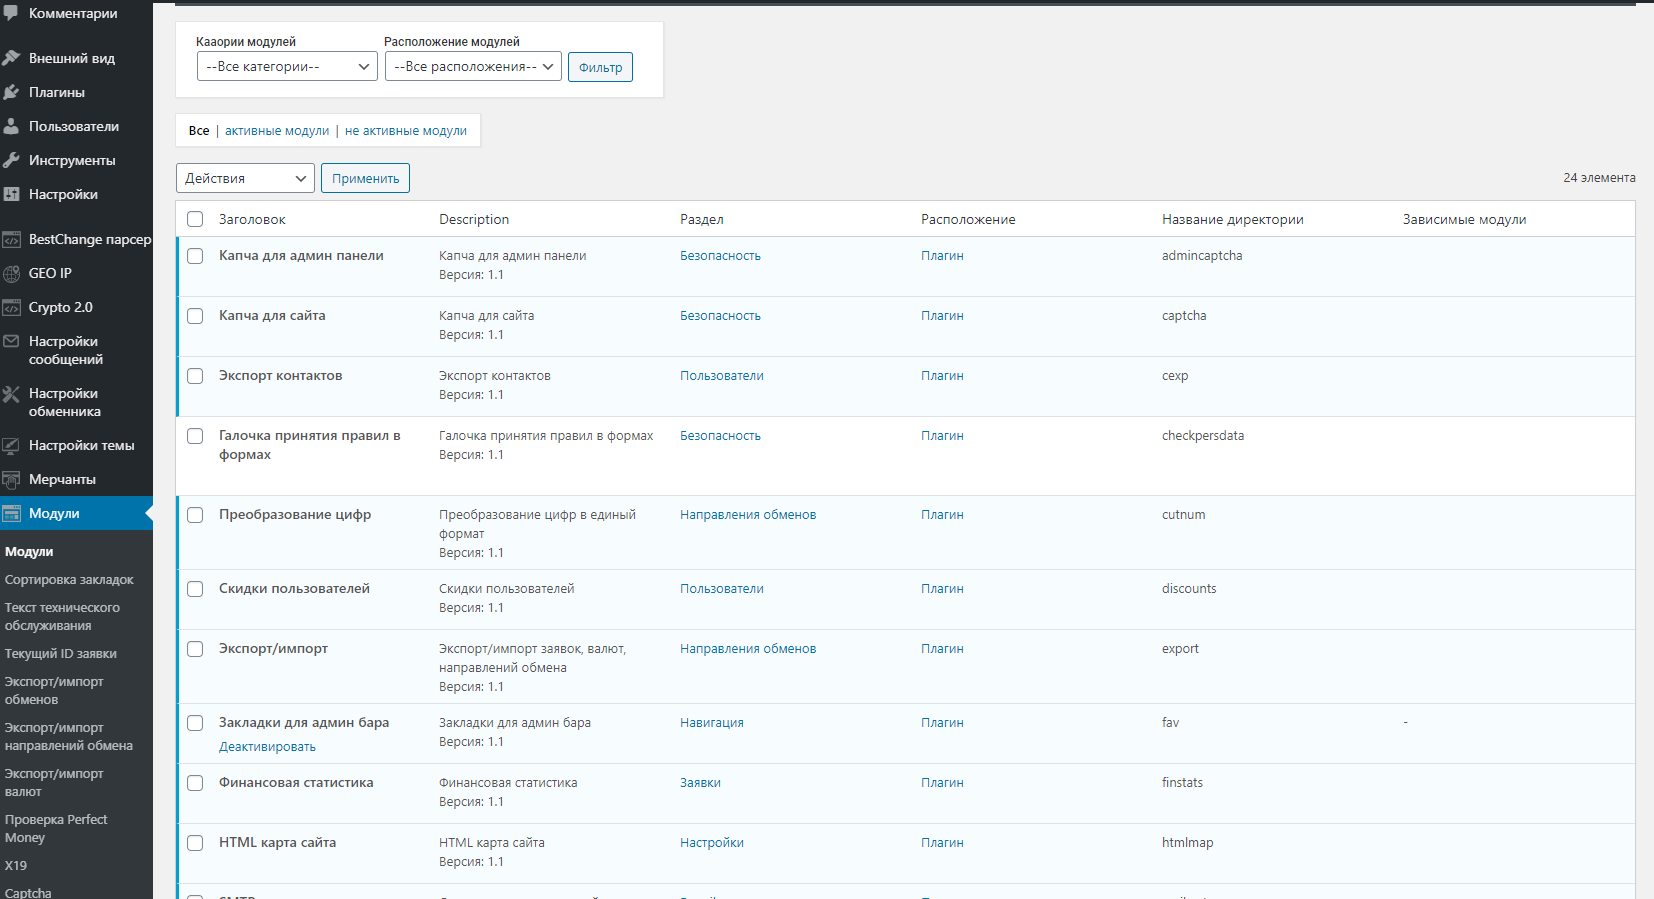Expand the module location dropdown
Viewport: 1654px width, 899px height.
click(x=473, y=67)
